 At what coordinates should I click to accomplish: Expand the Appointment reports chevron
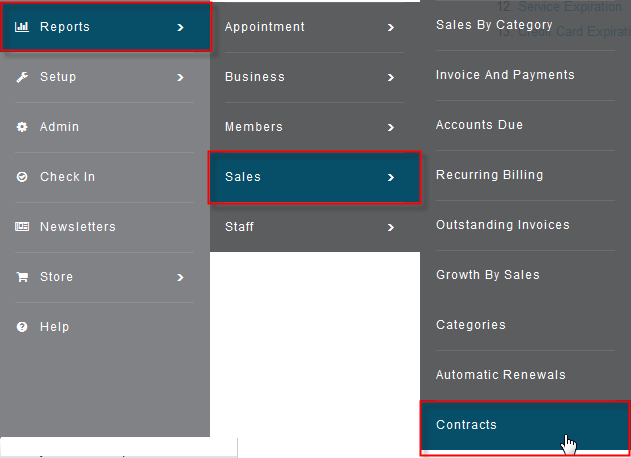[390, 27]
